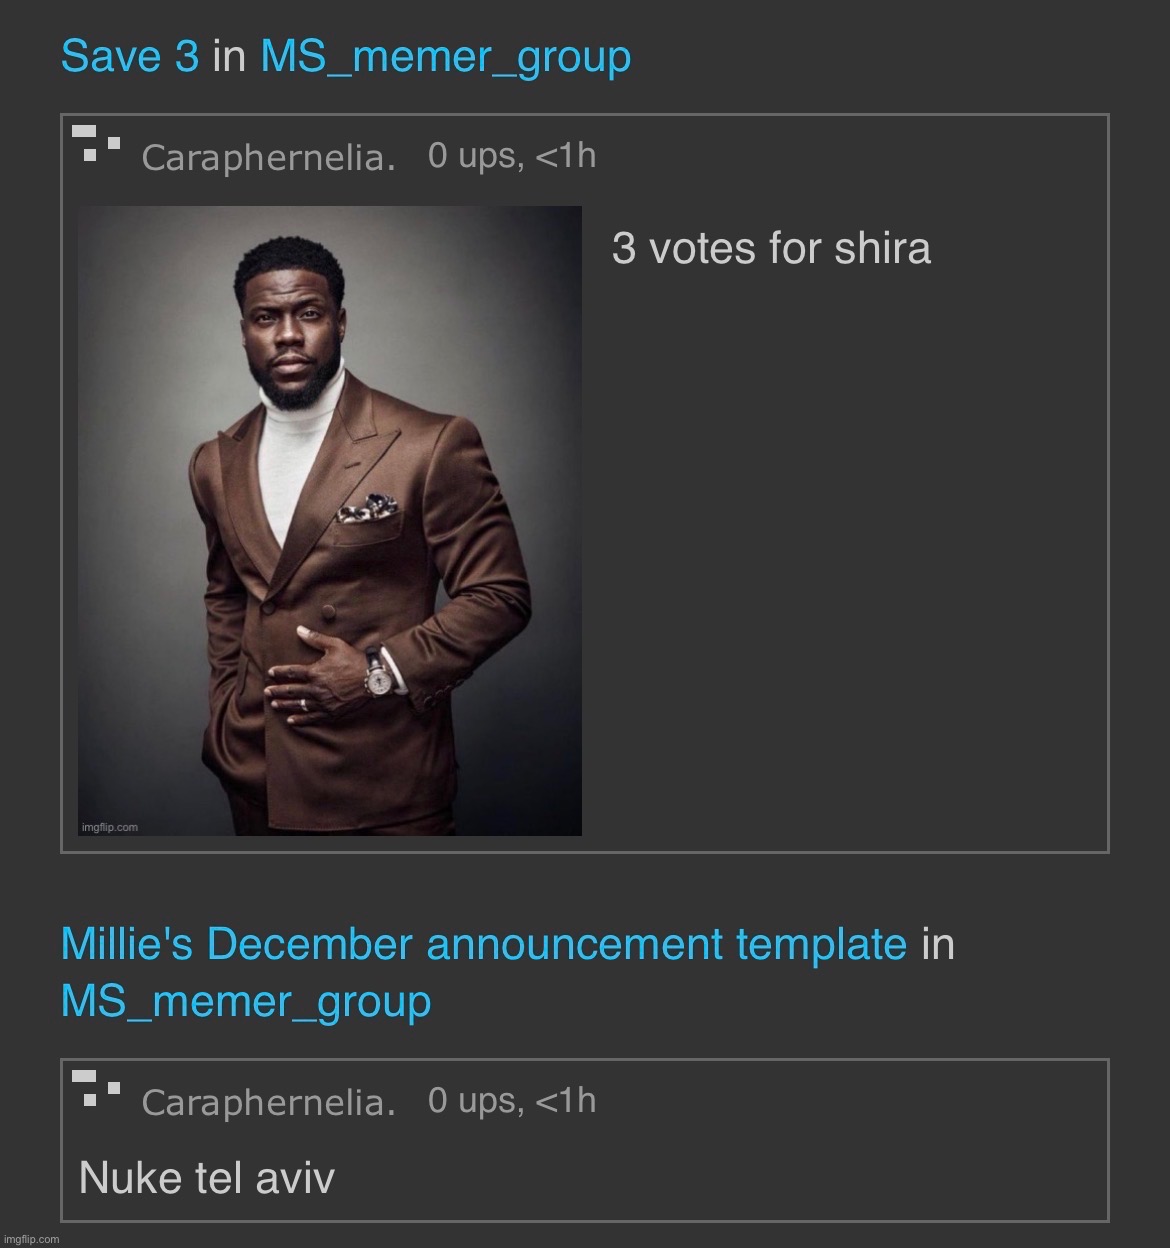Click the "<1h" timestamp in the bottom comment
The height and width of the screenshot is (1248, 1170).
[x=566, y=1100]
